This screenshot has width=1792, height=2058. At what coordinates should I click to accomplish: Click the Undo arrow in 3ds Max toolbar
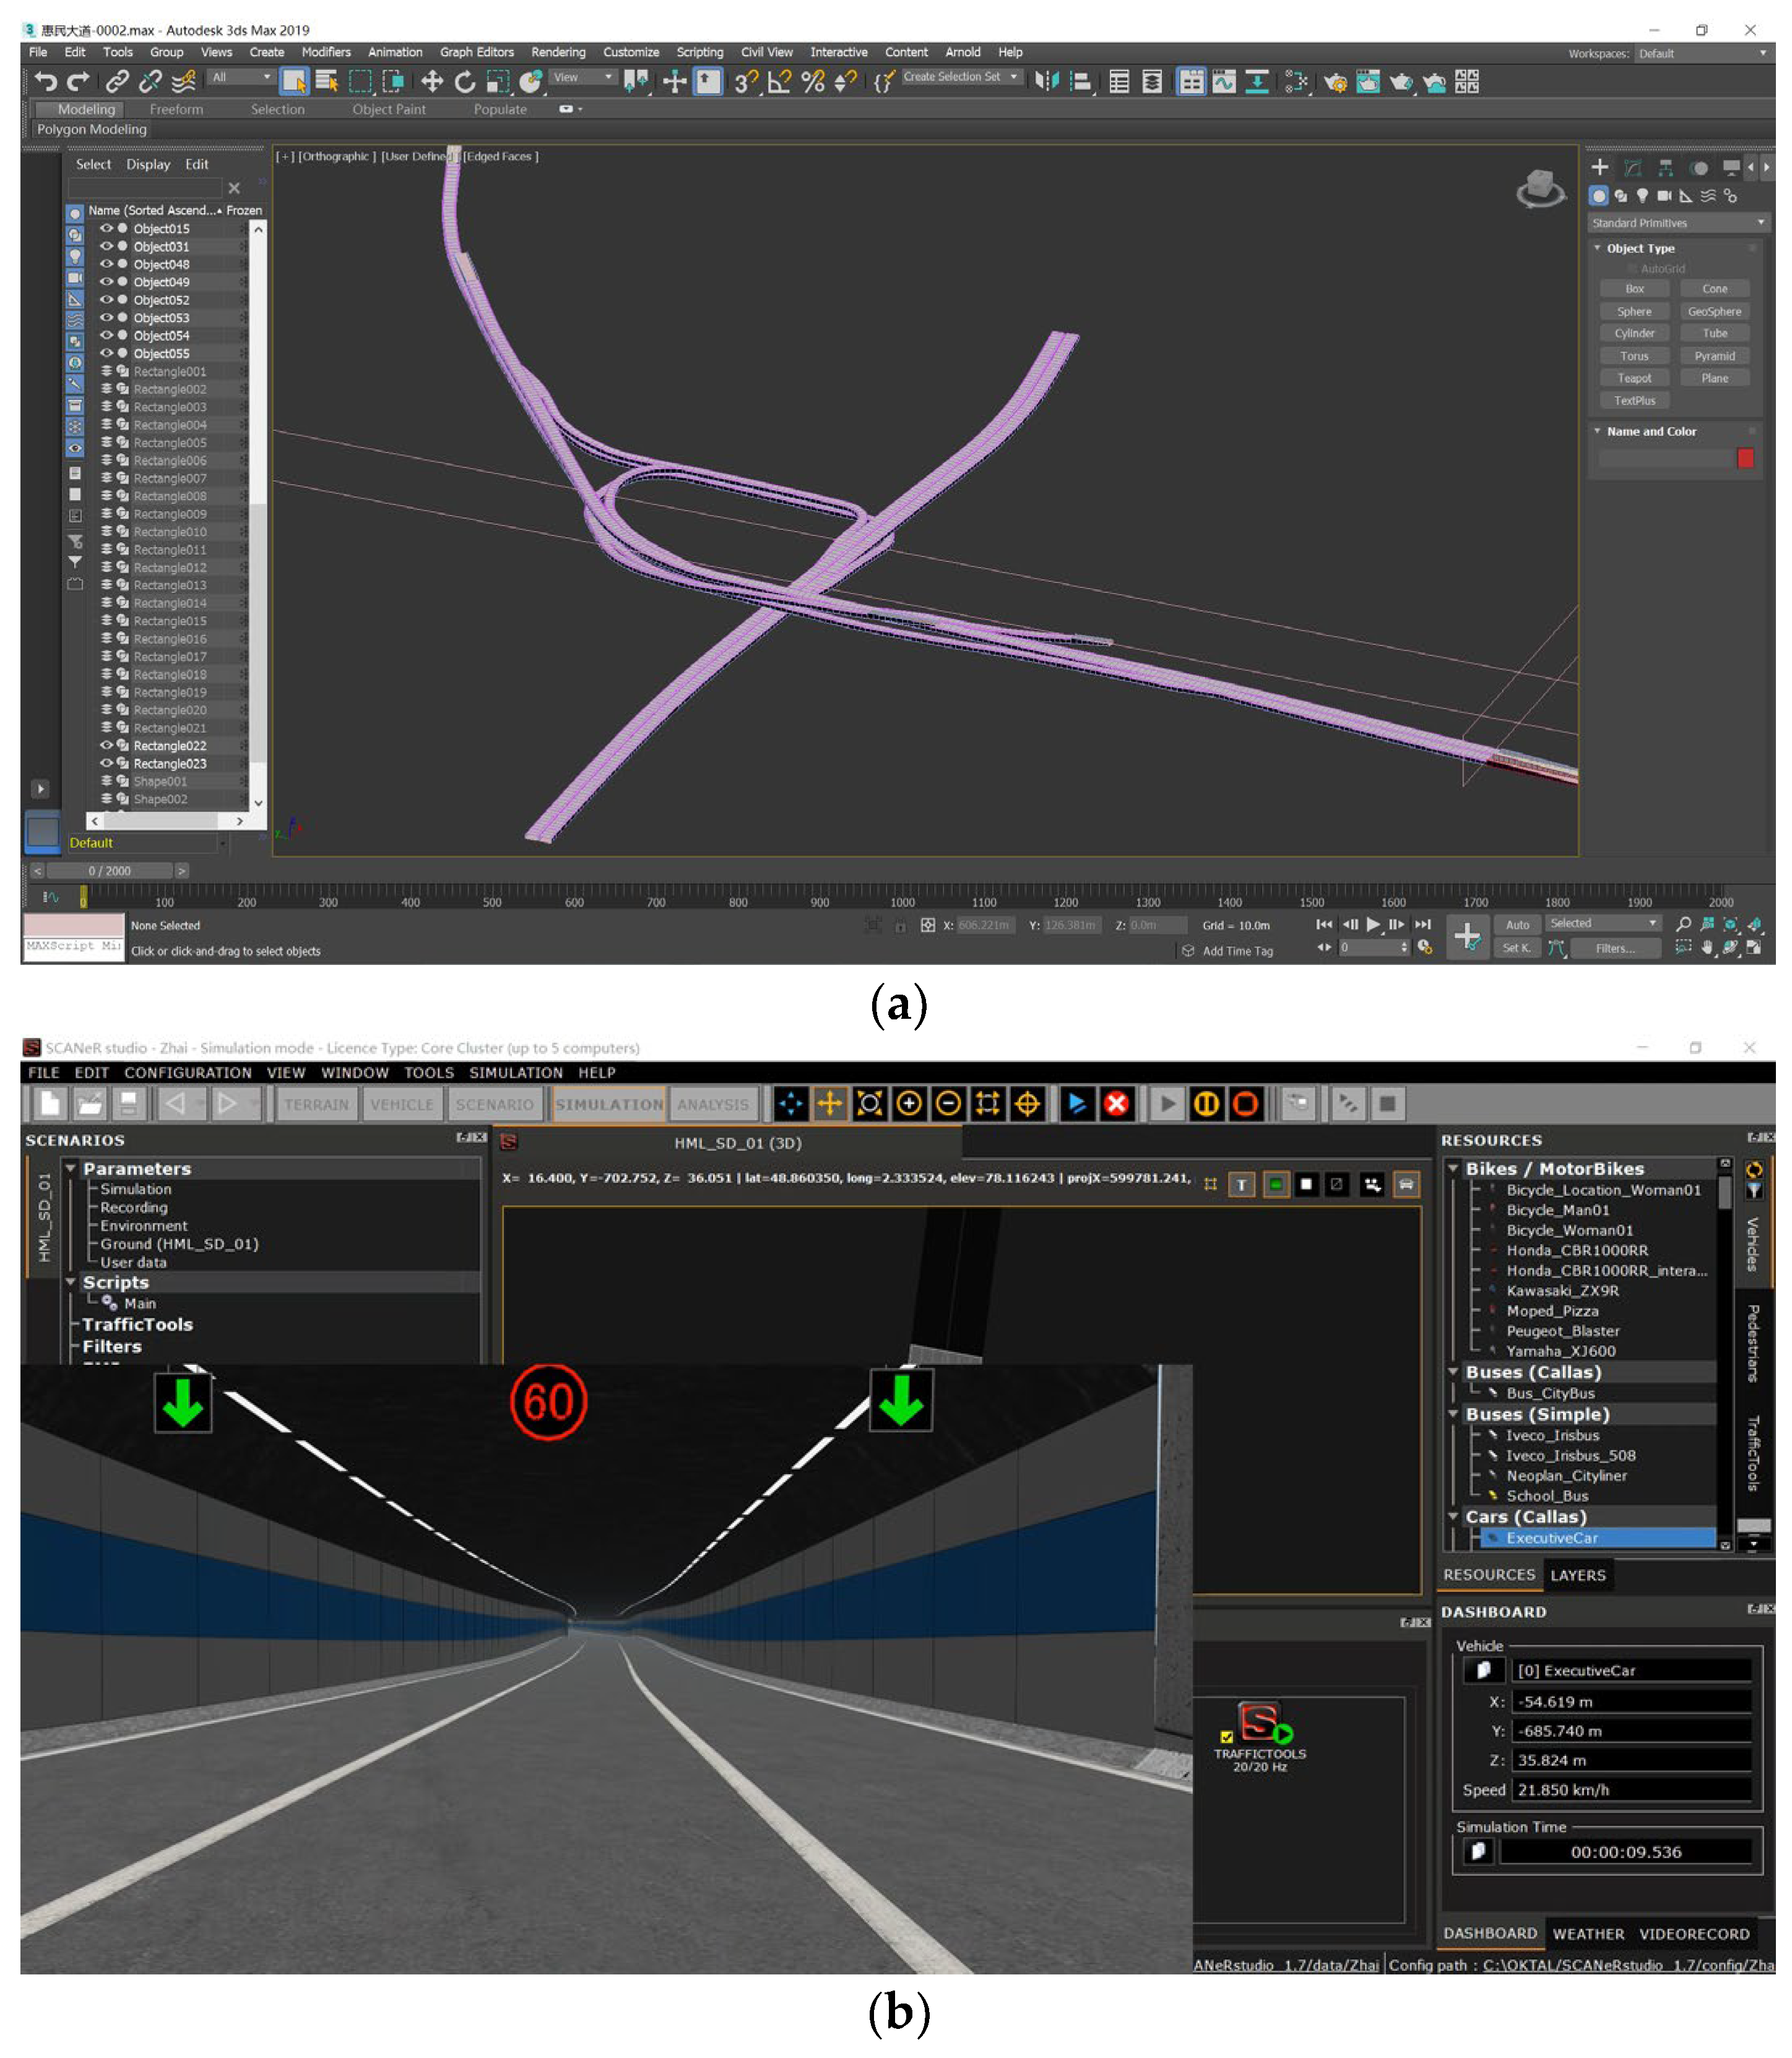pos(45,82)
